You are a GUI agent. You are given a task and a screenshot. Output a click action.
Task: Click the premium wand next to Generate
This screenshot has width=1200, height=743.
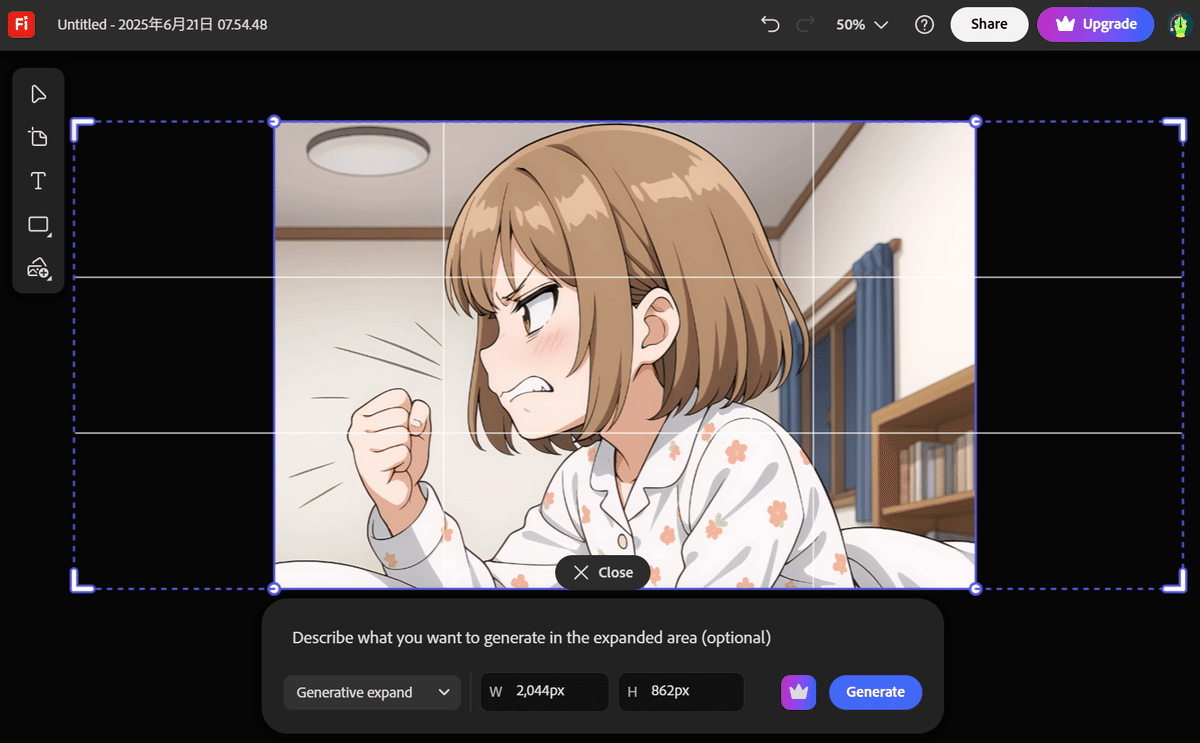coord(798,692)
